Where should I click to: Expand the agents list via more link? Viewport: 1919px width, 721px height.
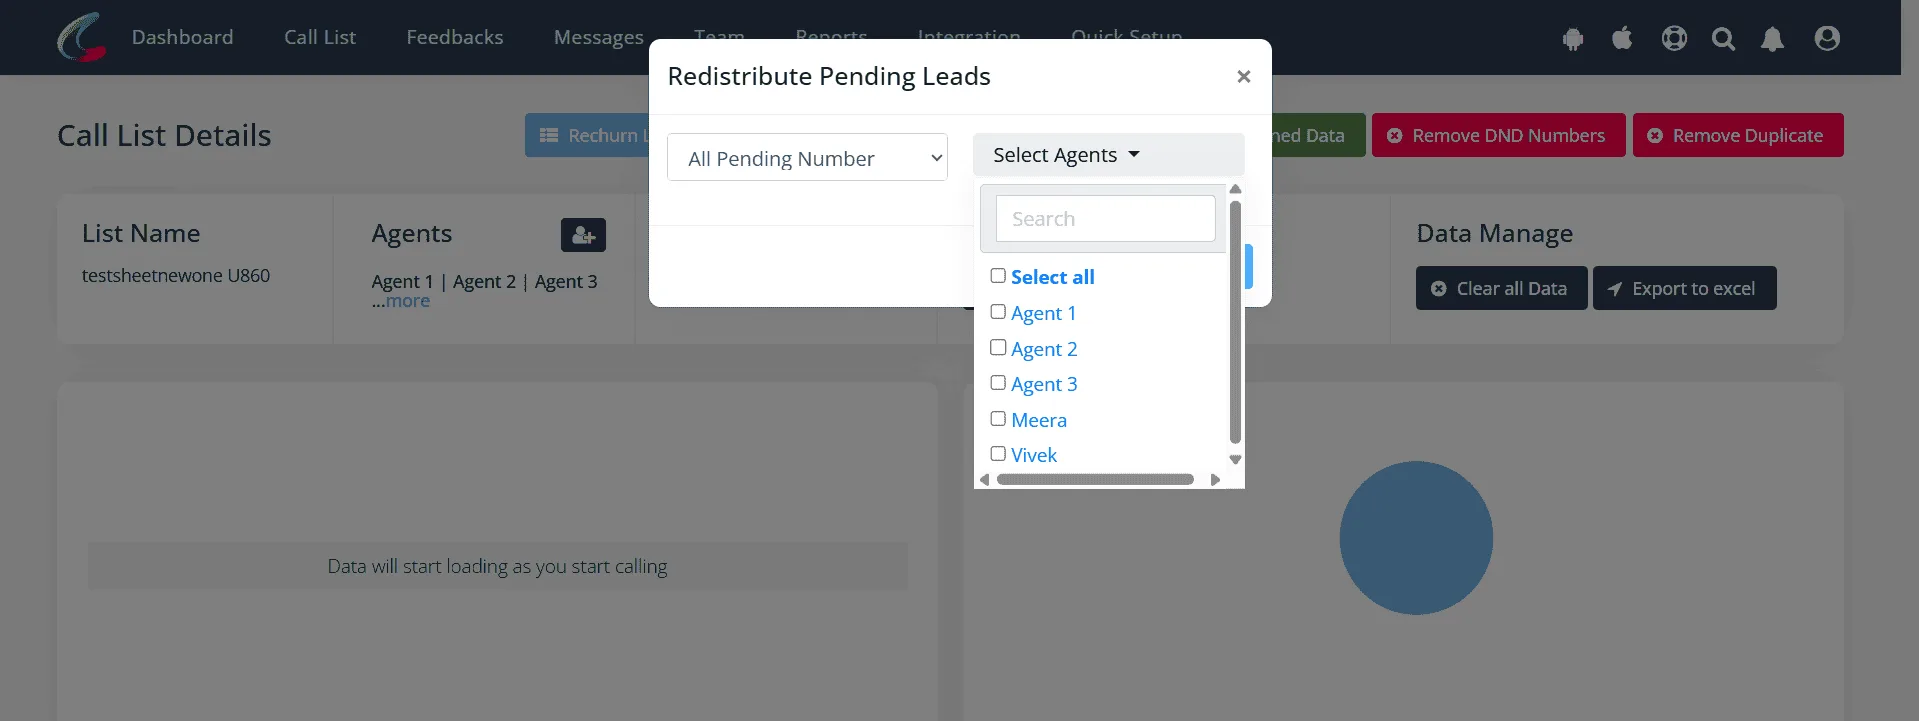pyautogui.click(x=407, y=301)
